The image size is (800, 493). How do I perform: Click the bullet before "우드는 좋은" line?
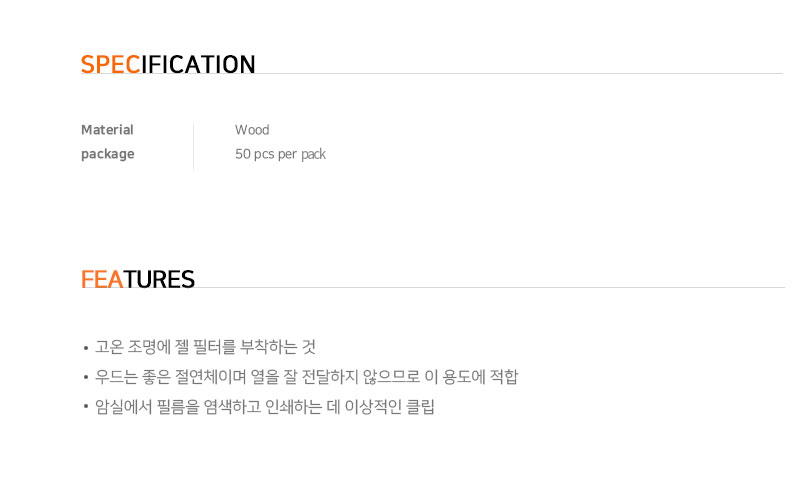[x=86, y=379]
